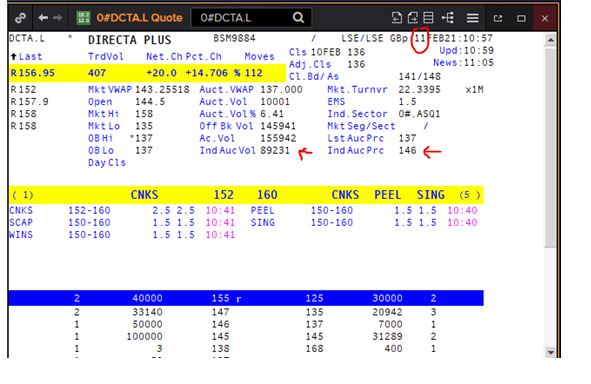Click the Adj.Cls label
This screenshot has height=384, width=591.
coord(310,64)
